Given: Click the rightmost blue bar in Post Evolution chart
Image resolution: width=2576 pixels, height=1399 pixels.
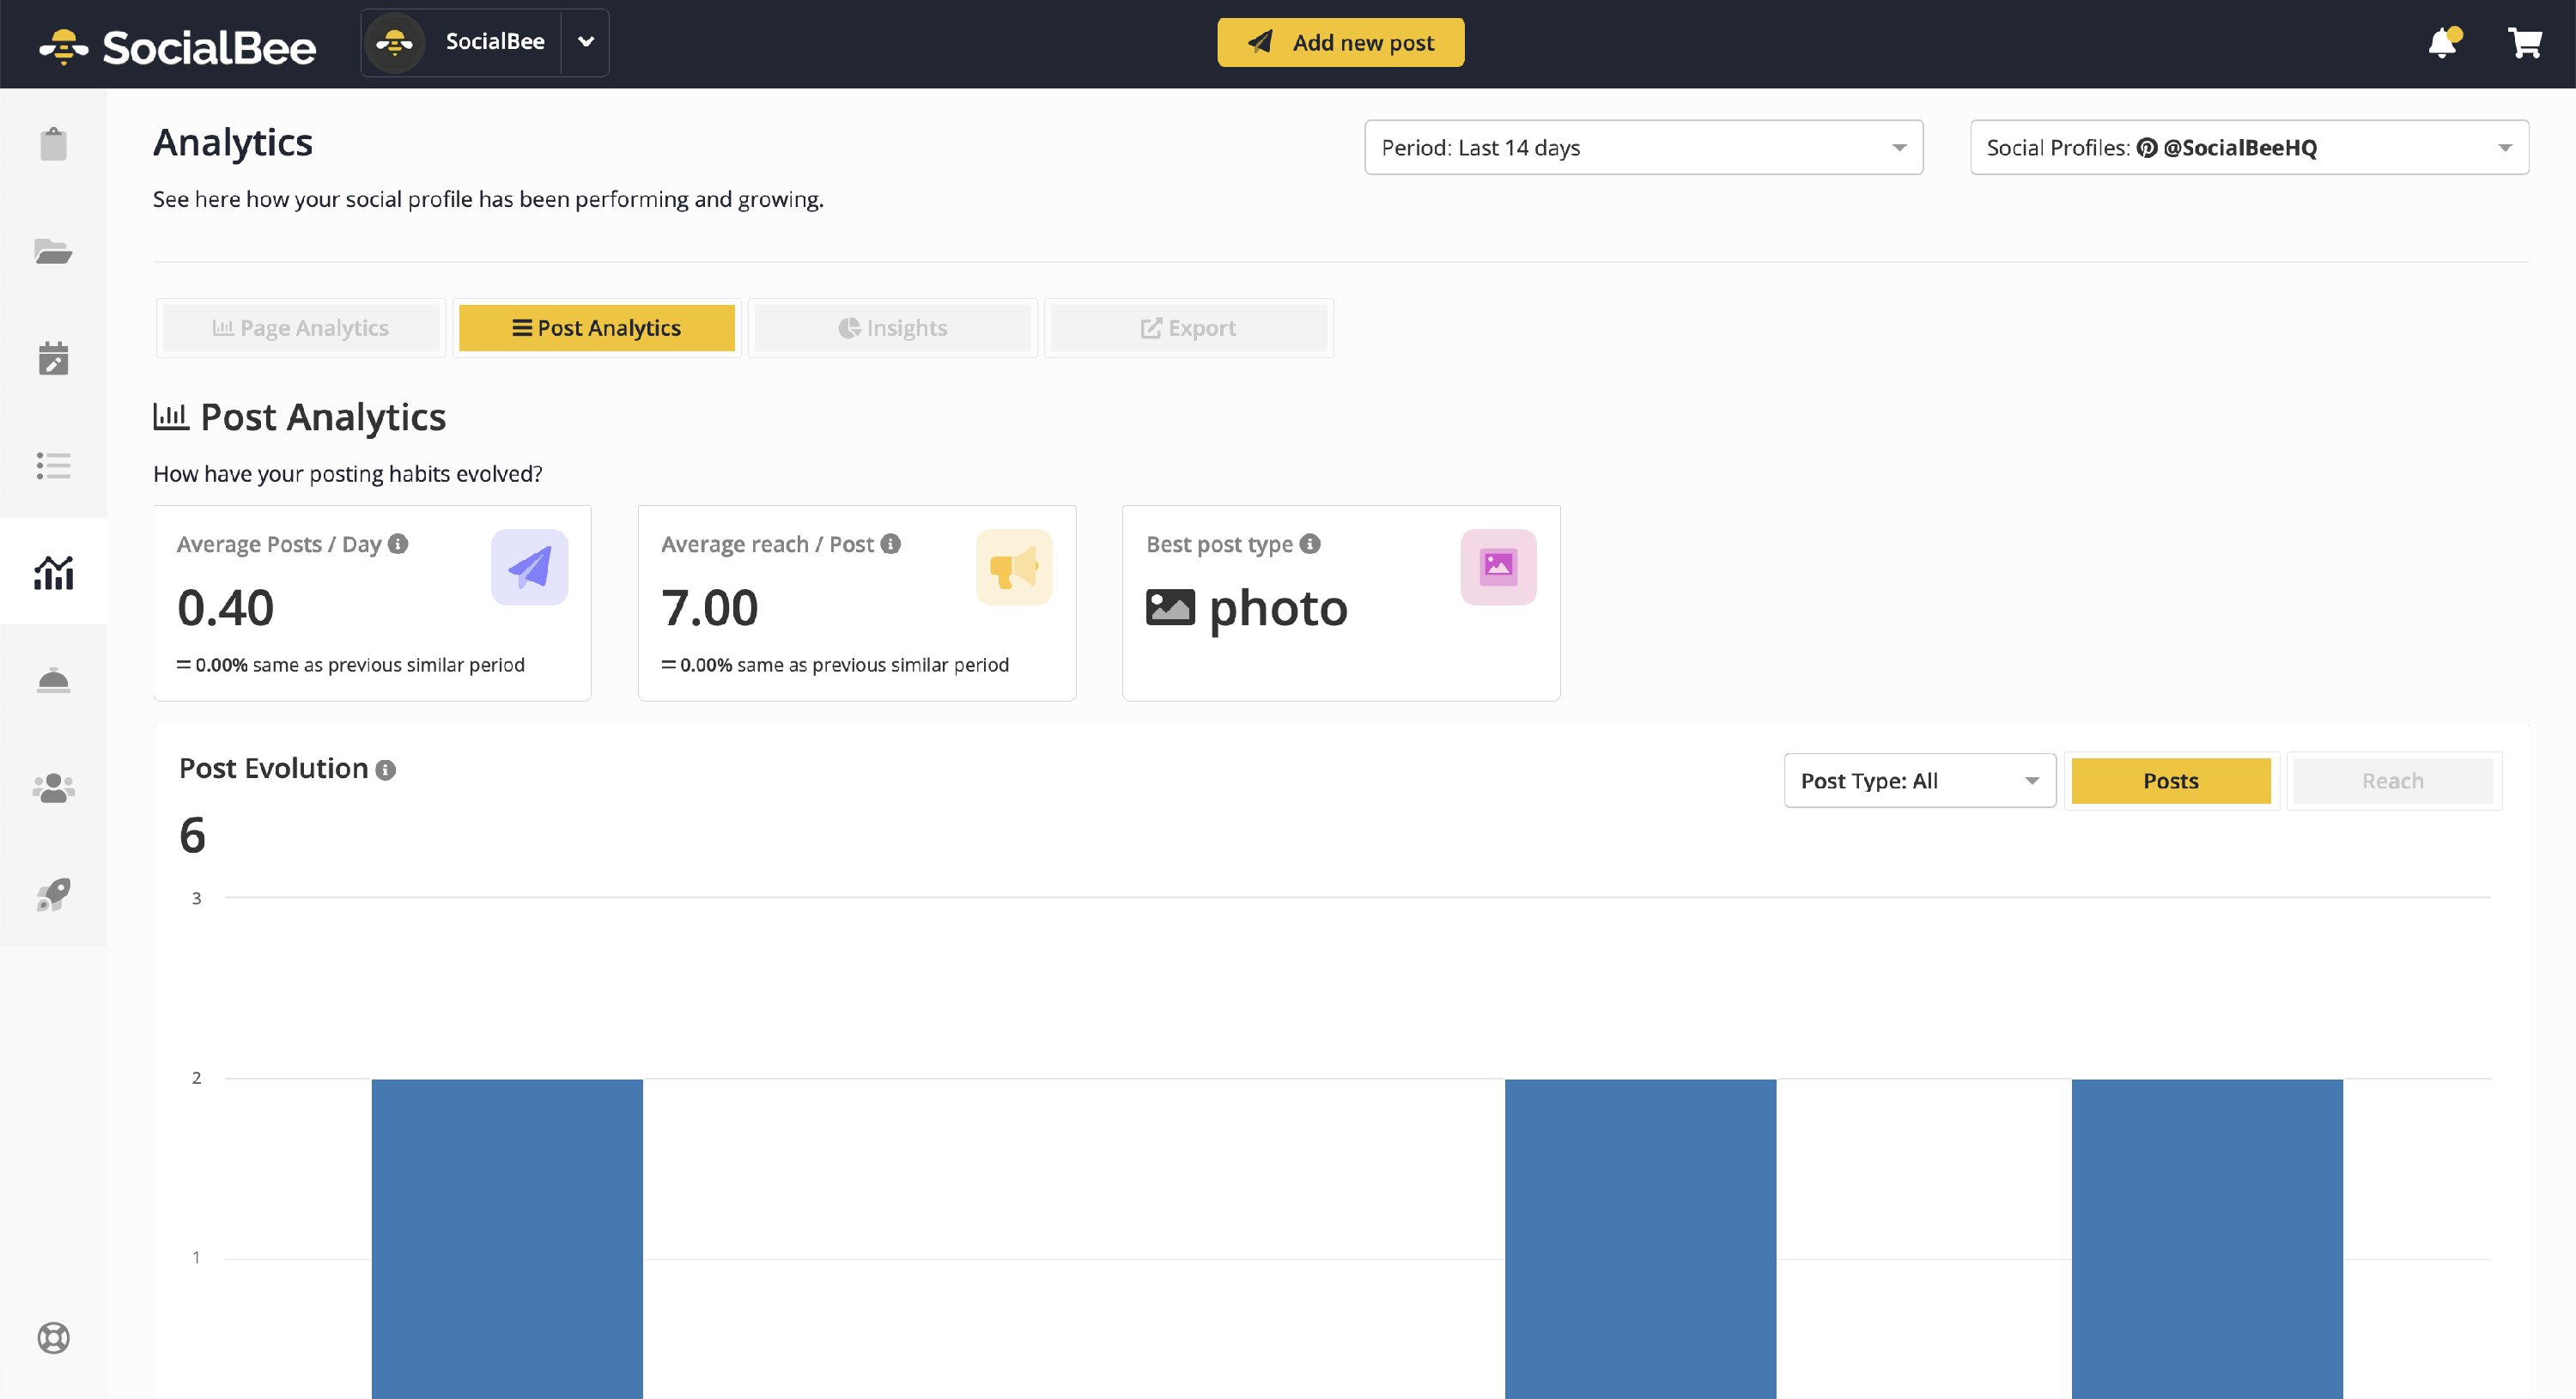Looking at the screenshot, I should point(2207,1238).
